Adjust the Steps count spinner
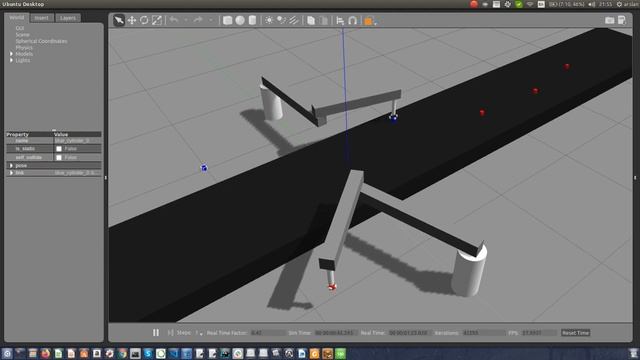 click(x=199, y=333)
